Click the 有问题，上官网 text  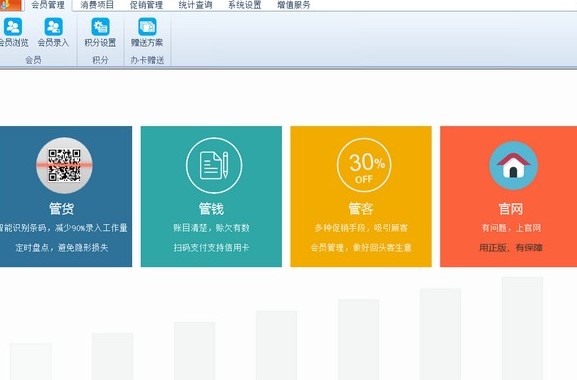click(x=511, y=228)
